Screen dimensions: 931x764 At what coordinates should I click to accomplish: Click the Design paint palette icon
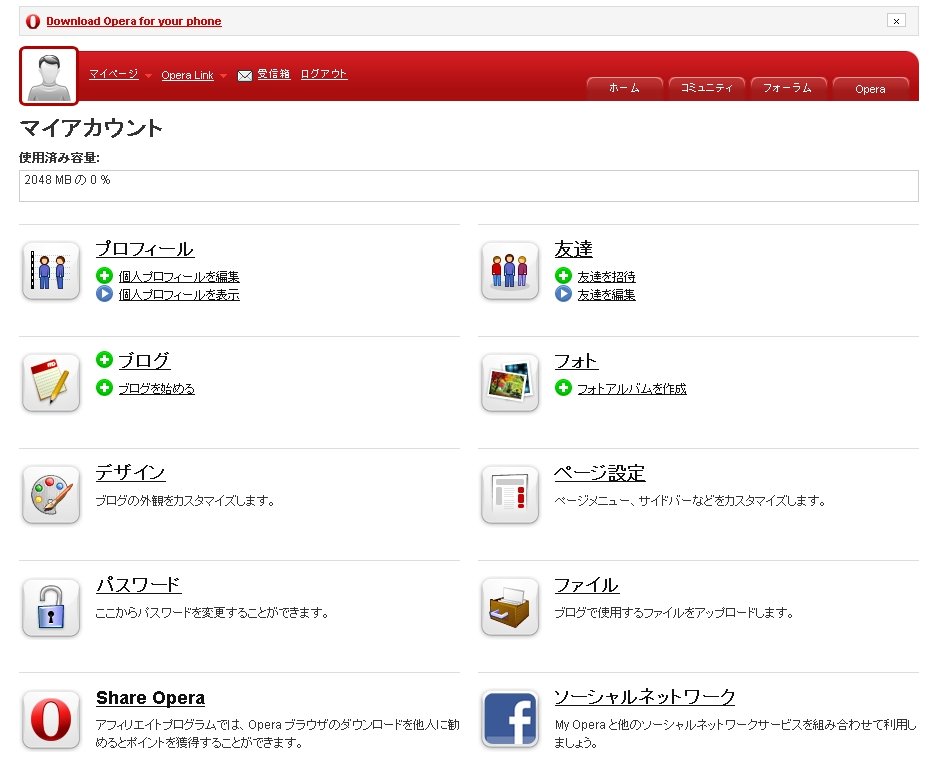tap(50, 495)
